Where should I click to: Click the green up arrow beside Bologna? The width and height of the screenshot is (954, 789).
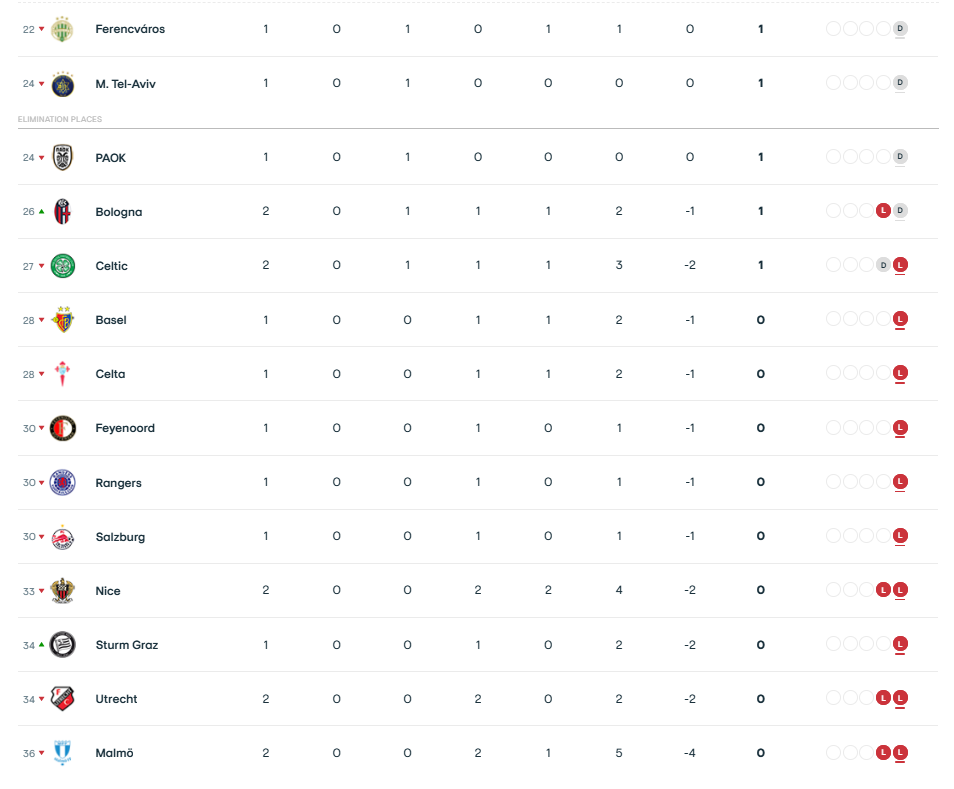pyautogui.click(x=42, y=212)
